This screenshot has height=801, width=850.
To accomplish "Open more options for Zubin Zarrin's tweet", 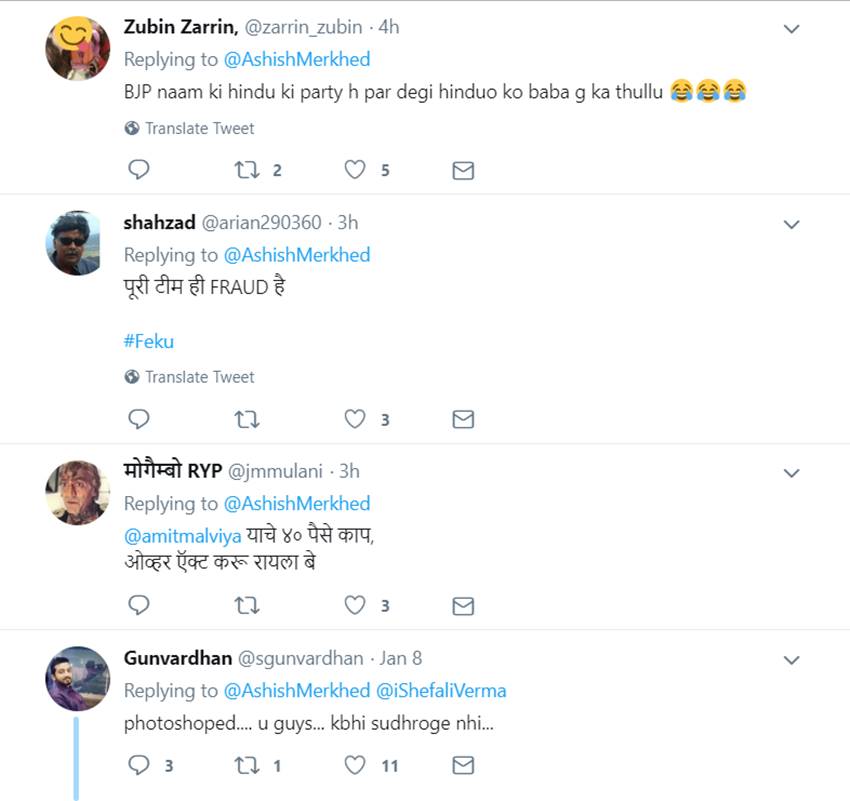I will 792,29.
